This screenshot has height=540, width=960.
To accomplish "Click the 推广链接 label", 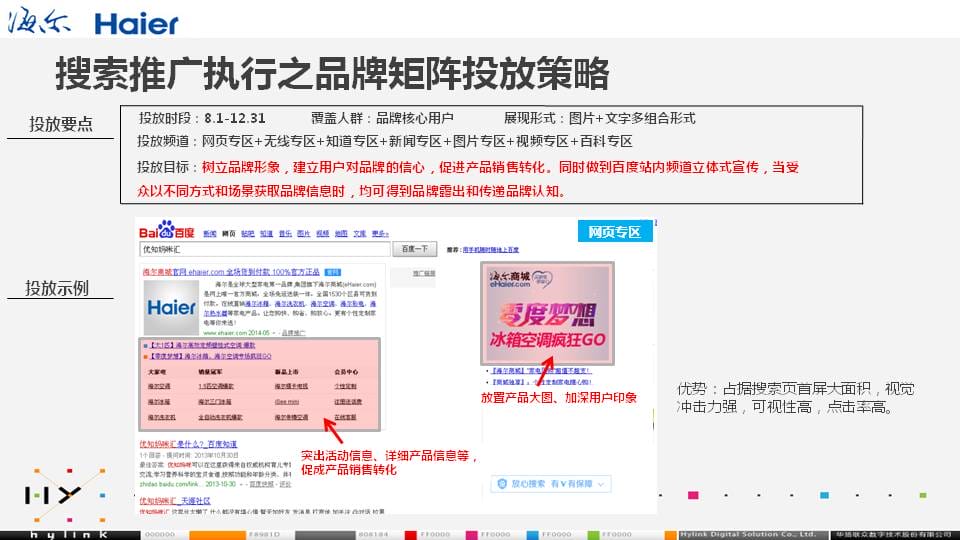I will coord(424,273).
